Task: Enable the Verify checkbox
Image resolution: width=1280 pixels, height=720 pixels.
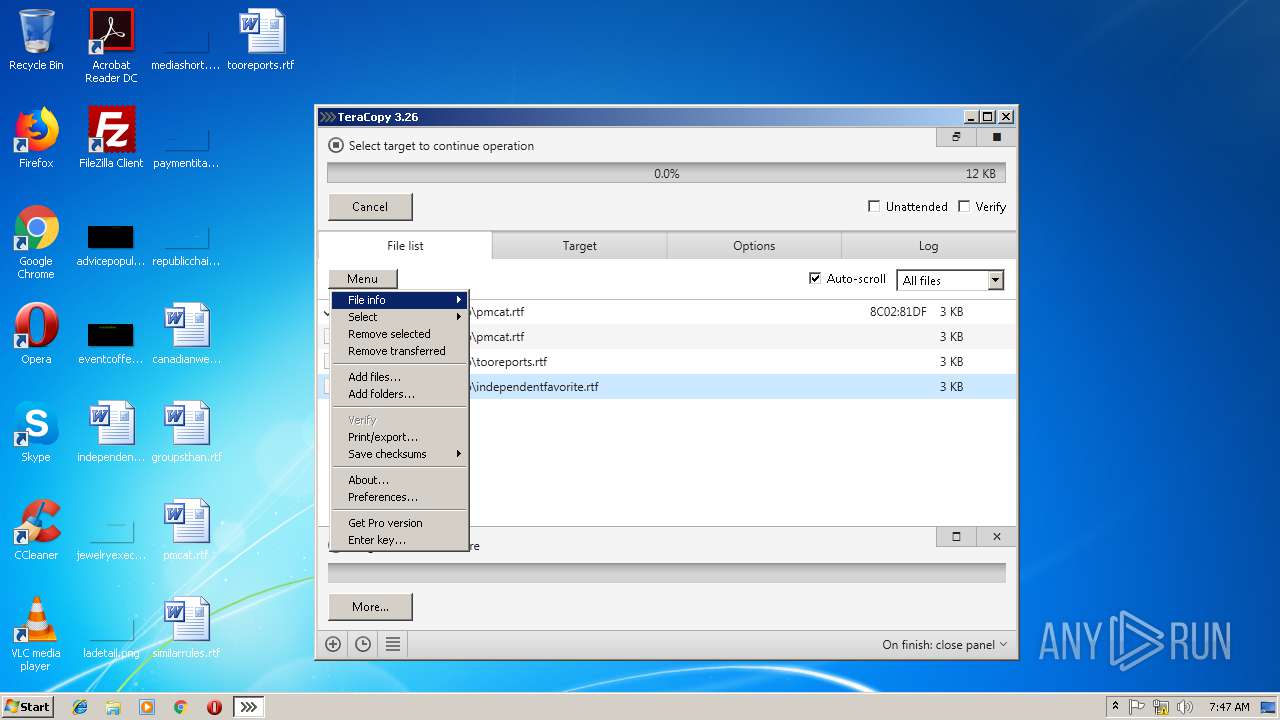Action: [x=964, y=206]
